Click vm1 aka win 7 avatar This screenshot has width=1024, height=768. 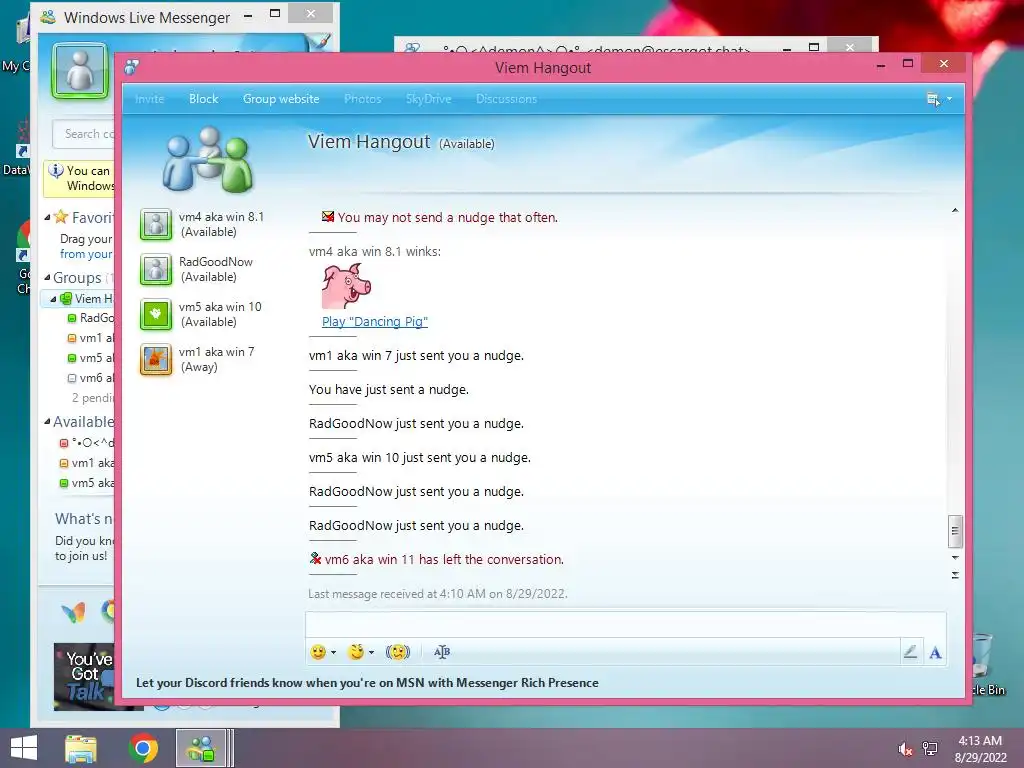tap(156, 360)
